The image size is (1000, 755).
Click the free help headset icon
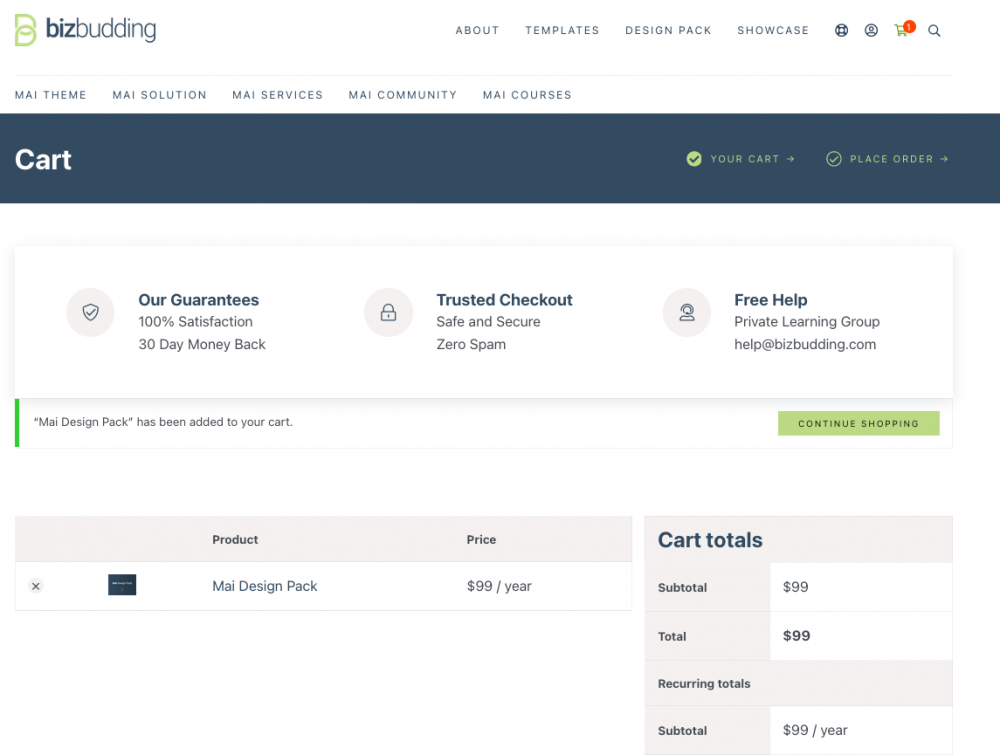pyautogui.click(x=687, y=312)
